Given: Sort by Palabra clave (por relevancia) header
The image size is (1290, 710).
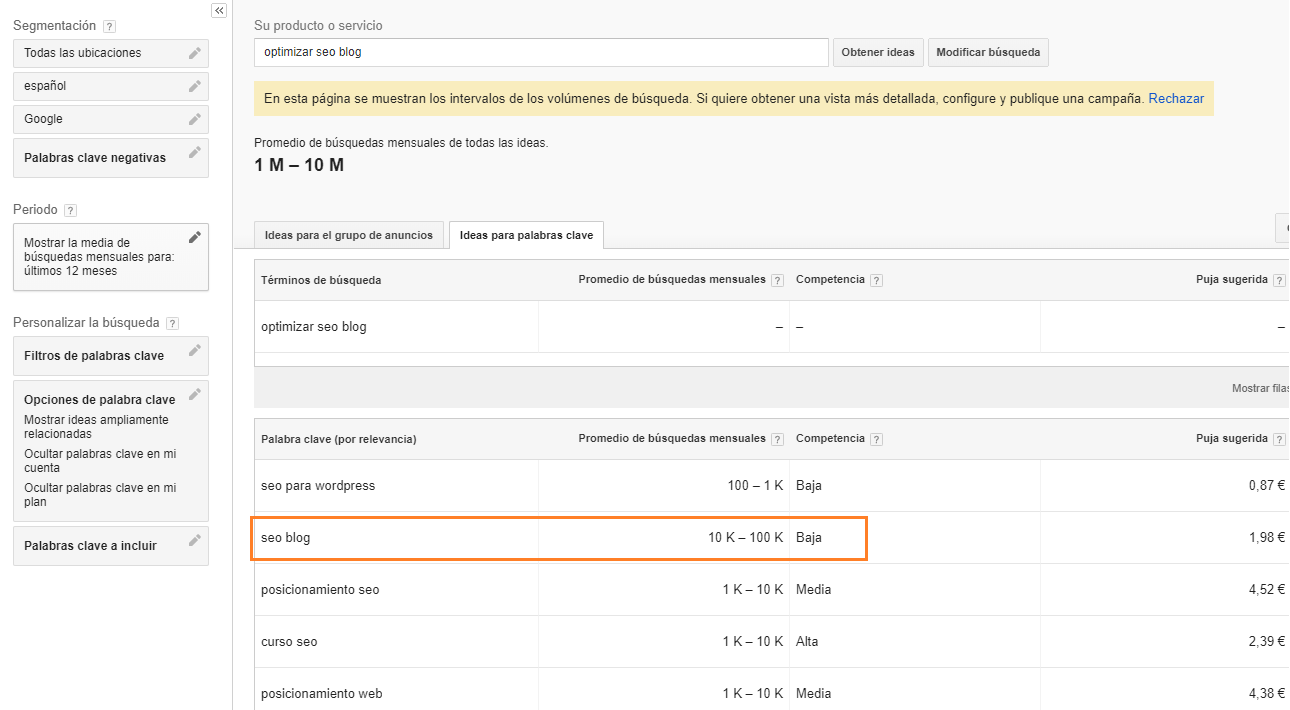Looking at the screenshot, I should tap(339, 439).
